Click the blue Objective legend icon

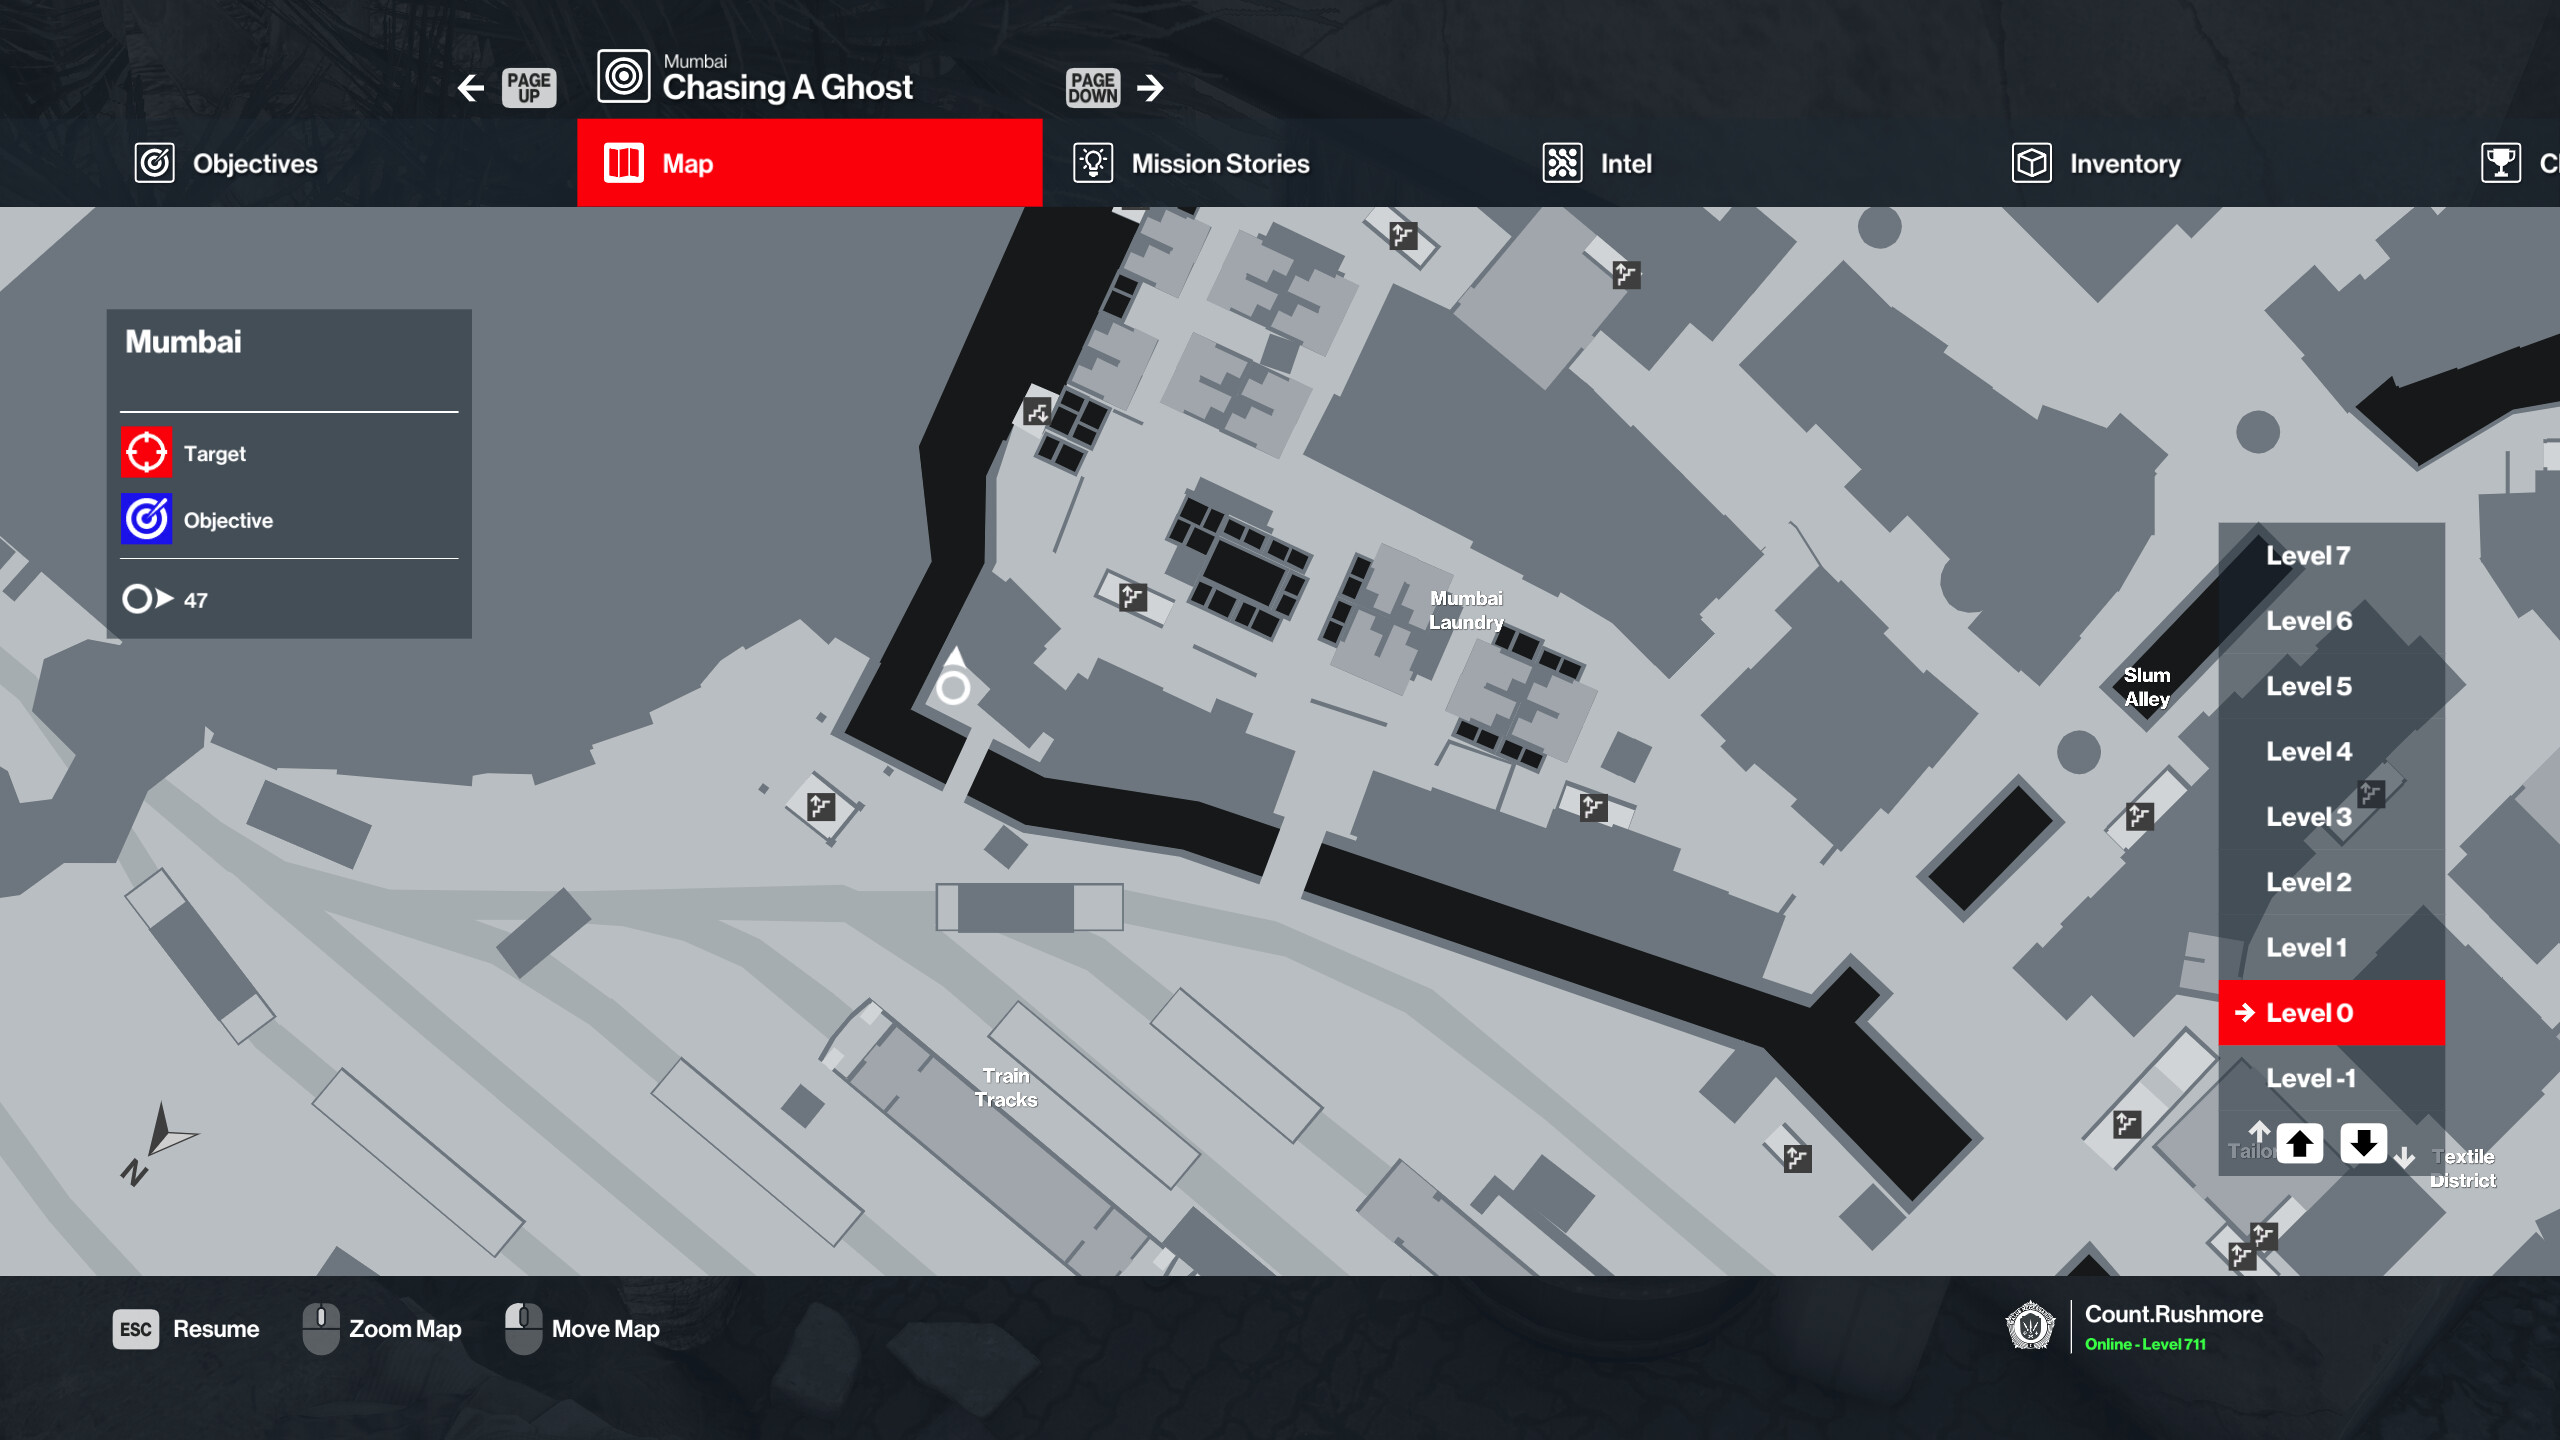pos(146,519)
